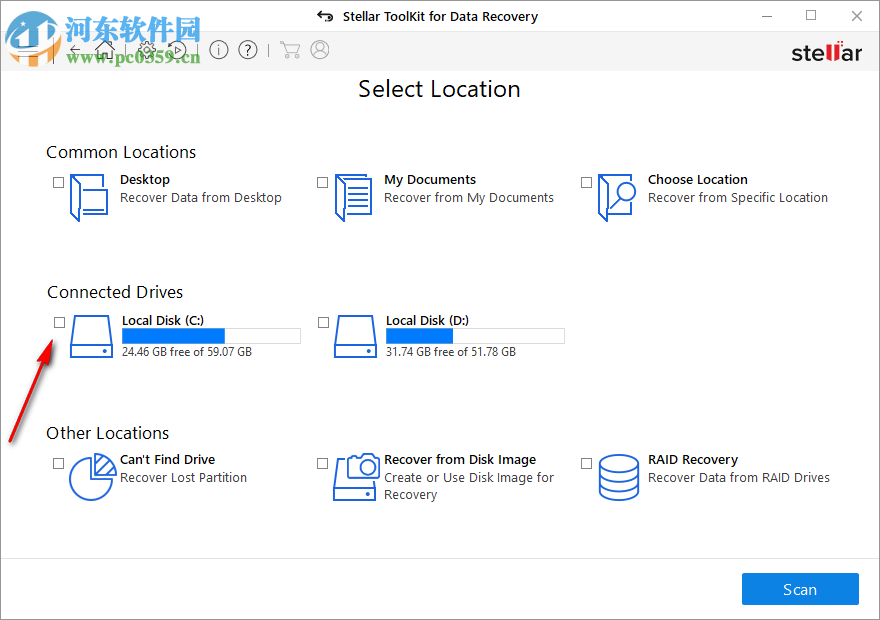Enable the Desktop recovery checkbox
This screenshot has height=620, width=880.
tap(58, 182)
